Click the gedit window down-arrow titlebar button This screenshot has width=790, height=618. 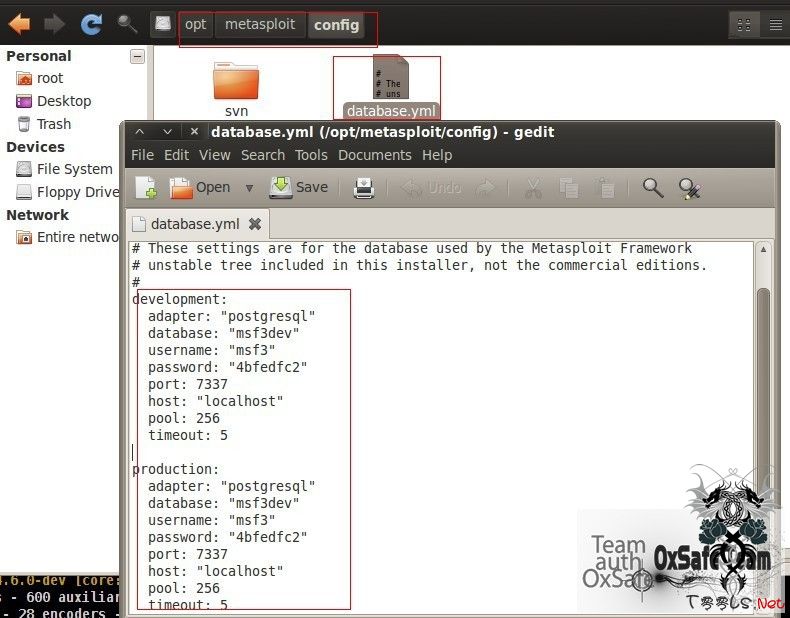(x=167, y=132)
